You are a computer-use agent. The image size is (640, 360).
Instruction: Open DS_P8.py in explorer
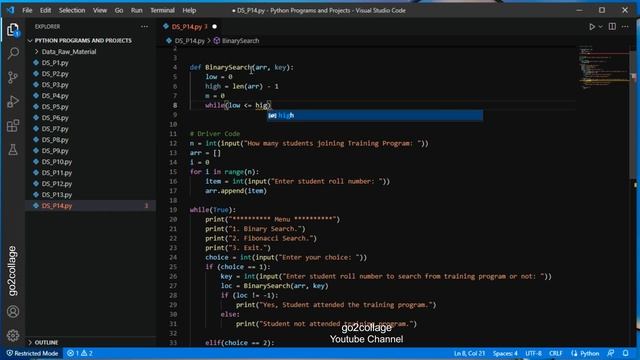click(x=55, y=140)
